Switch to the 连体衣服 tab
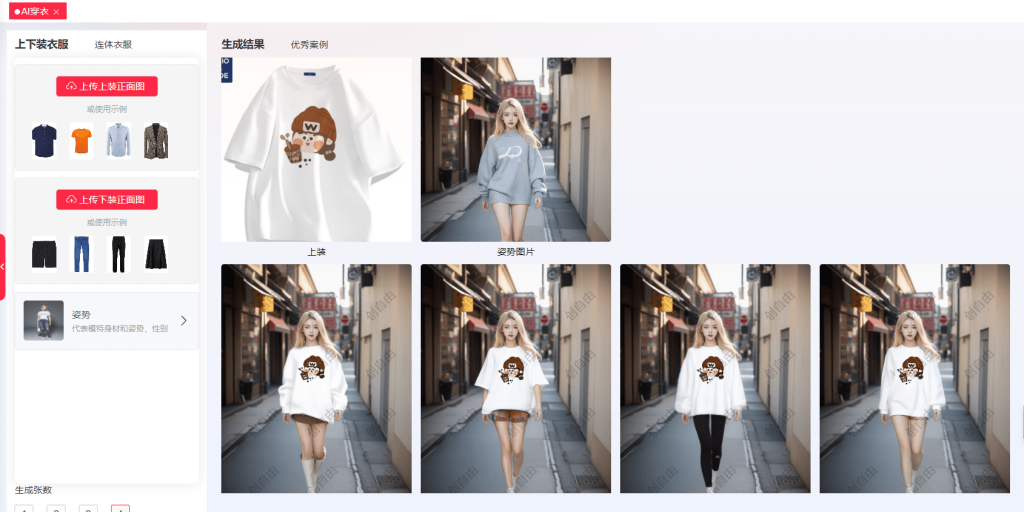This screenshot has height=512, width=1024. pyautogui.click(x=113, y=45)
